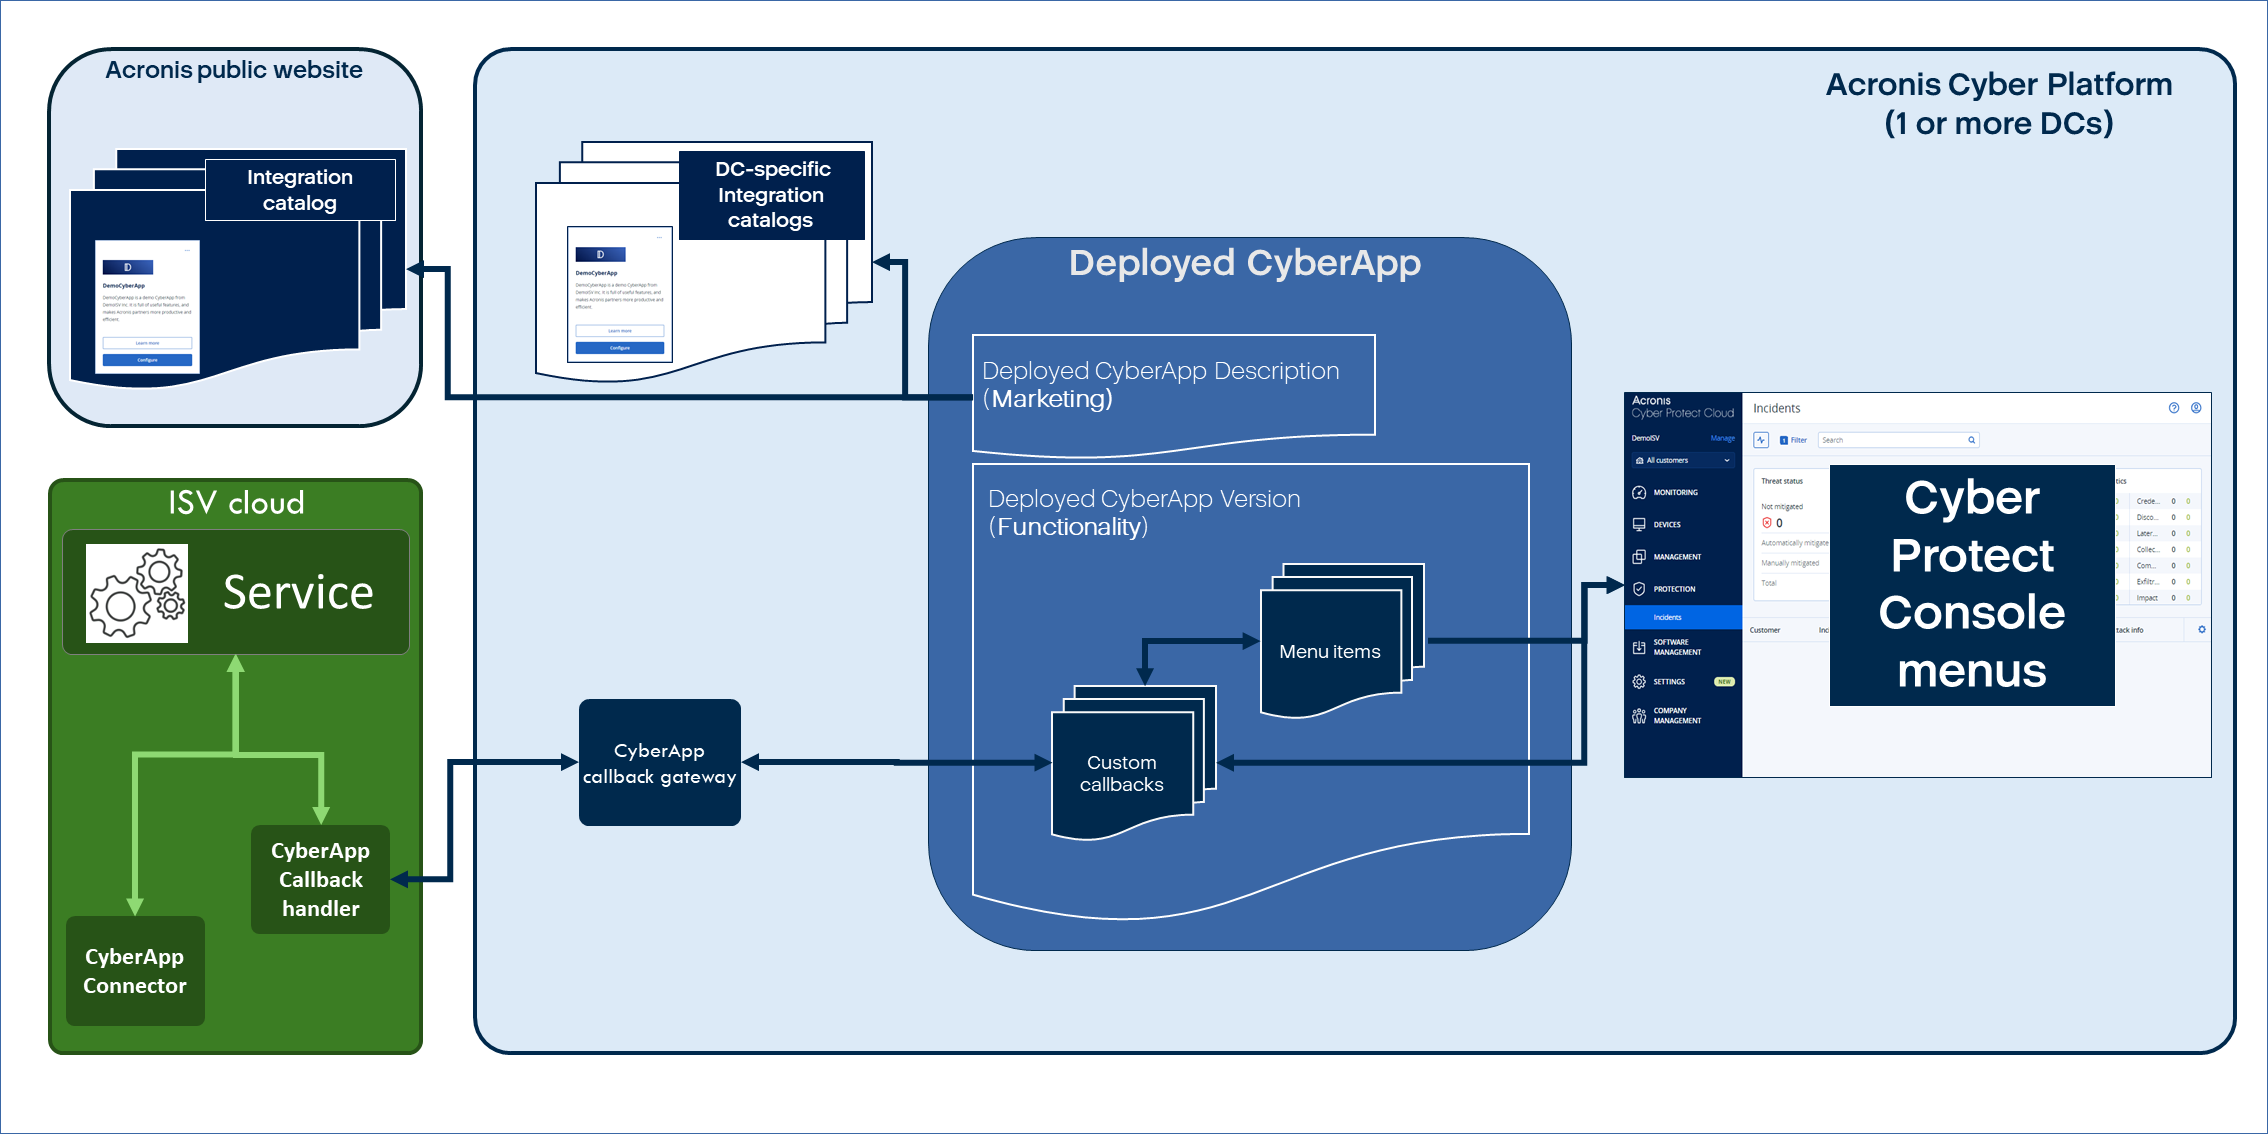Click the 'DC-specific Integration catalogs' label
This screenshot has width=2268, height=1134.
pyautogui.click(x=771, y=195)
